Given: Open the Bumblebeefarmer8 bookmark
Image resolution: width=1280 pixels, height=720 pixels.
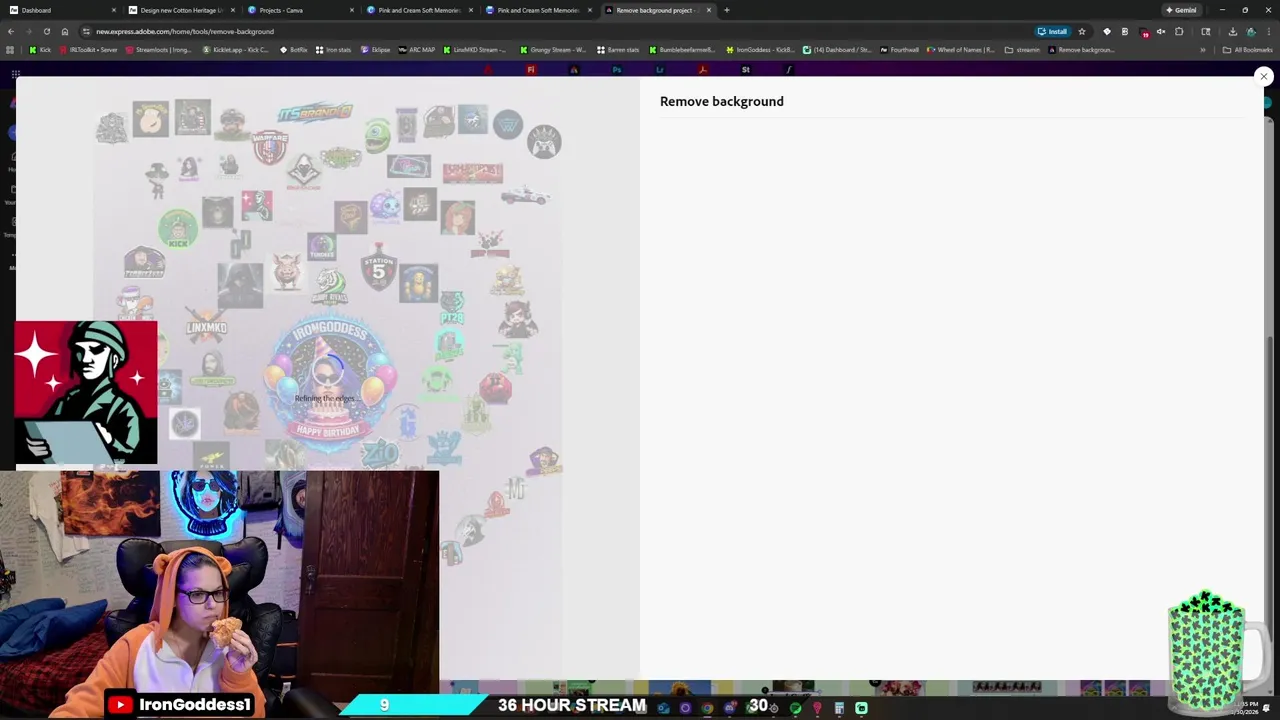Looking at the screenshot, I should 682,50.
